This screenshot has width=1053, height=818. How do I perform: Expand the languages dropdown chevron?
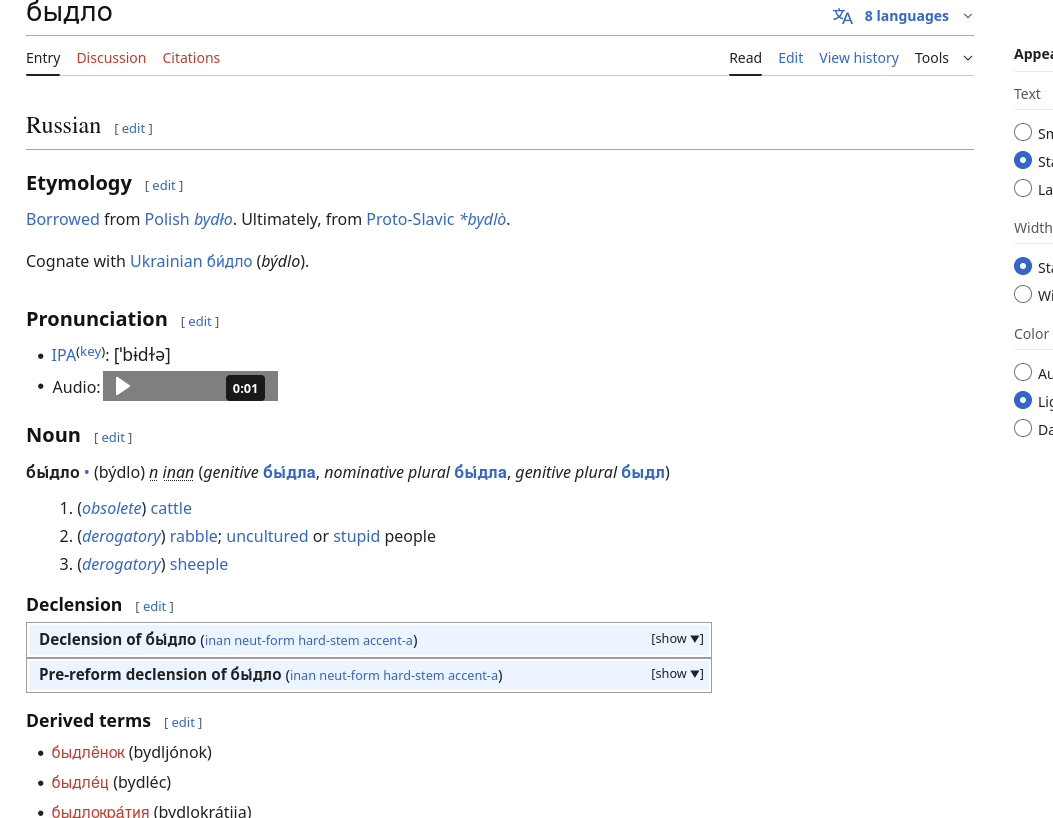click(x=968, y=16)
